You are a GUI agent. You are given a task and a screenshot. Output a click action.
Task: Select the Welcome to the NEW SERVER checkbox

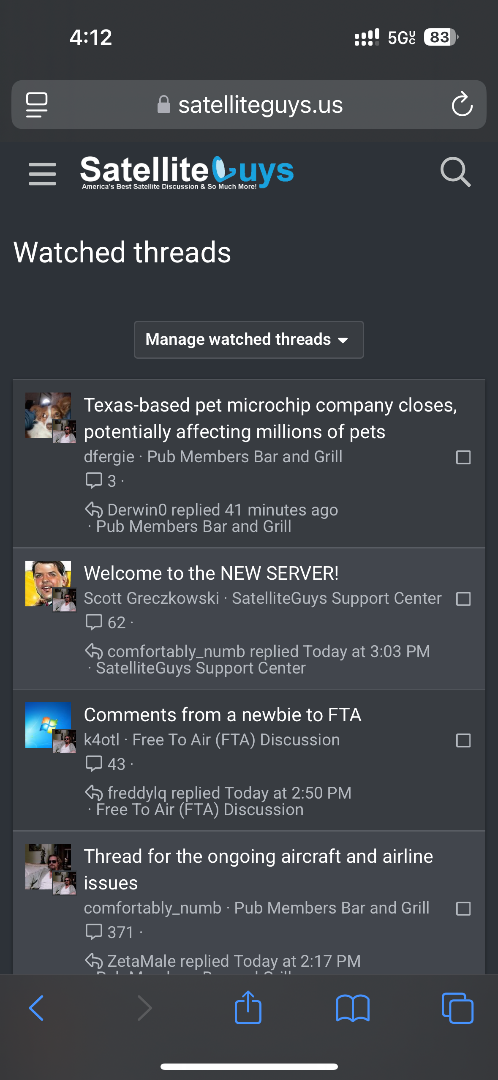464,599
